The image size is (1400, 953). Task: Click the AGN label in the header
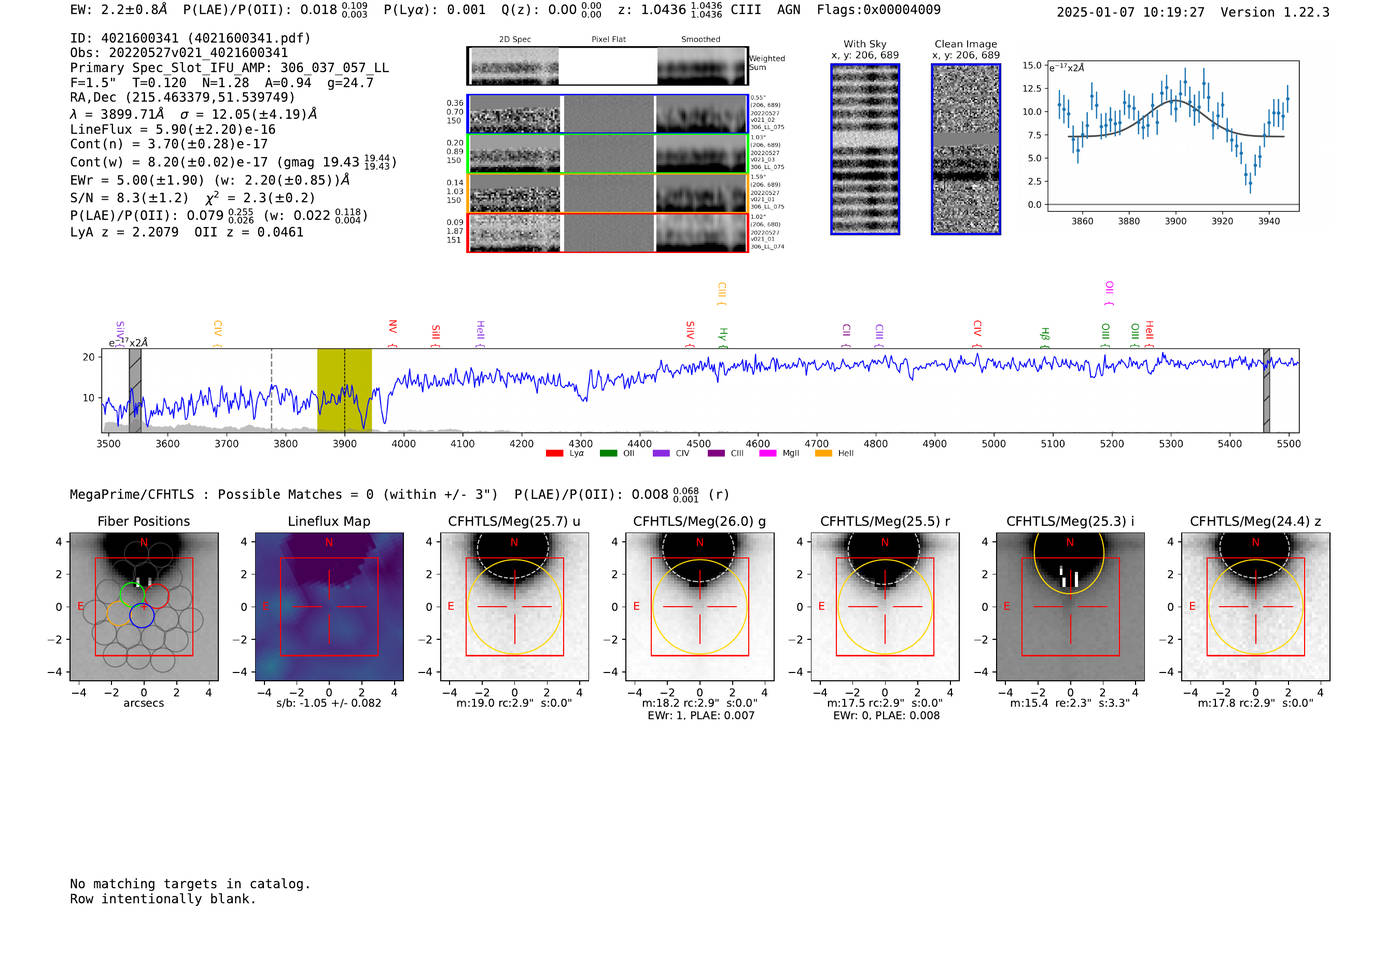[789, 10]
